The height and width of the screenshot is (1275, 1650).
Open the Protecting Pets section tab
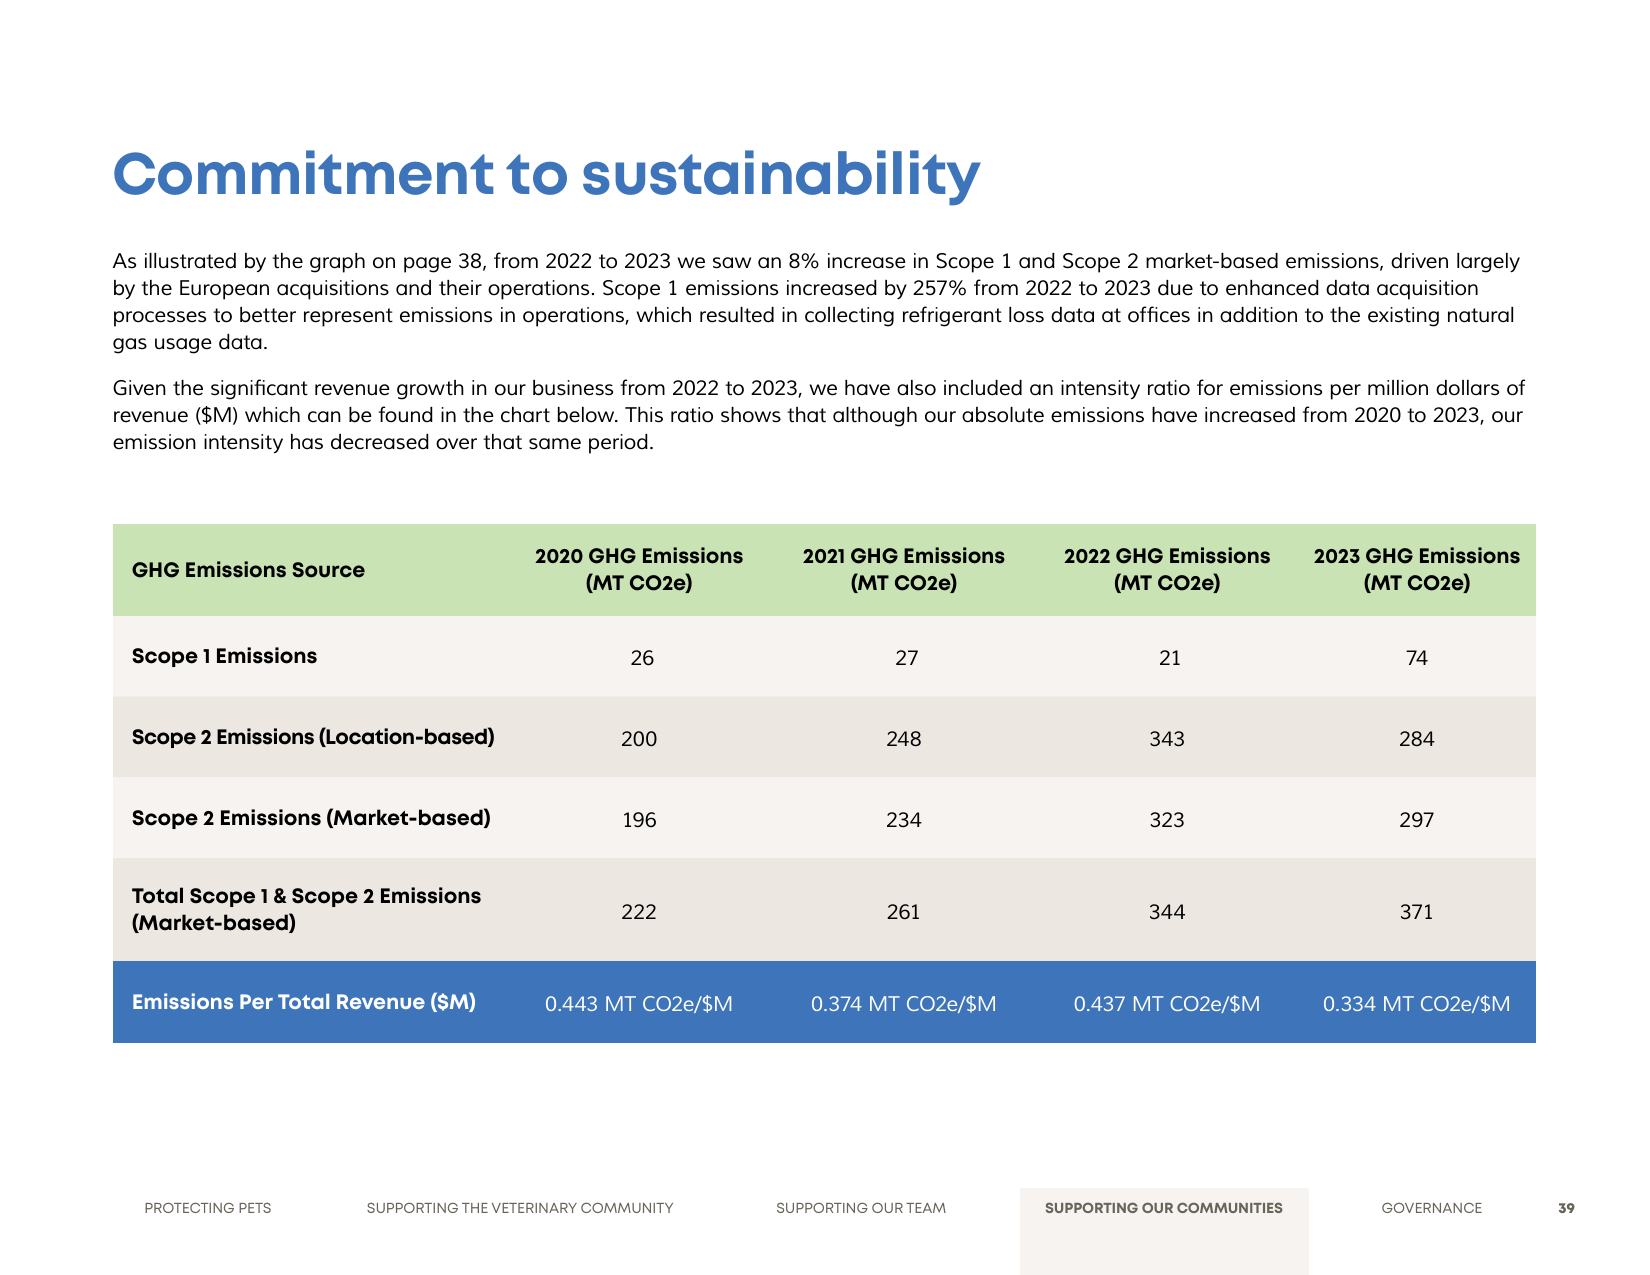(208, 1208)
